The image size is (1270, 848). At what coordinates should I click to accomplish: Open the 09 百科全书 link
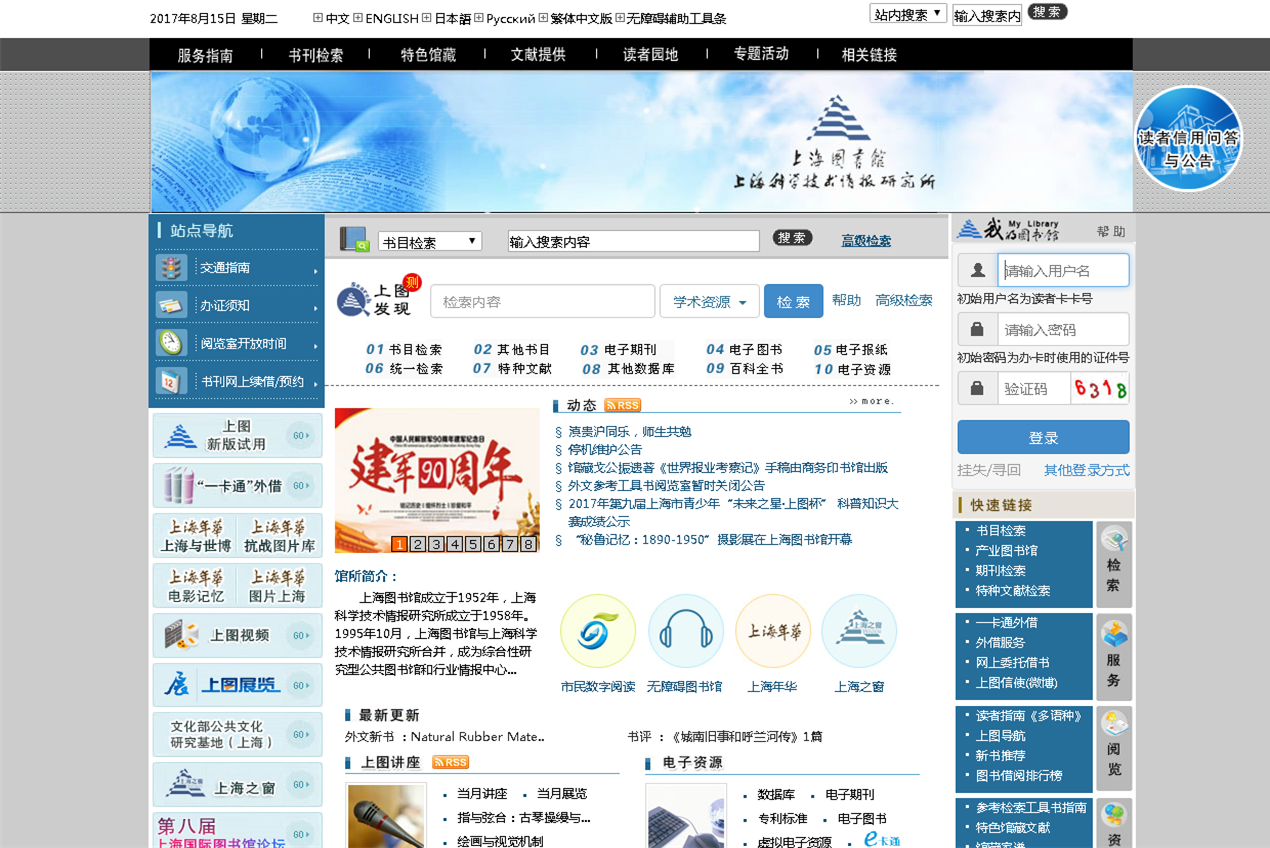click(745, 369)
